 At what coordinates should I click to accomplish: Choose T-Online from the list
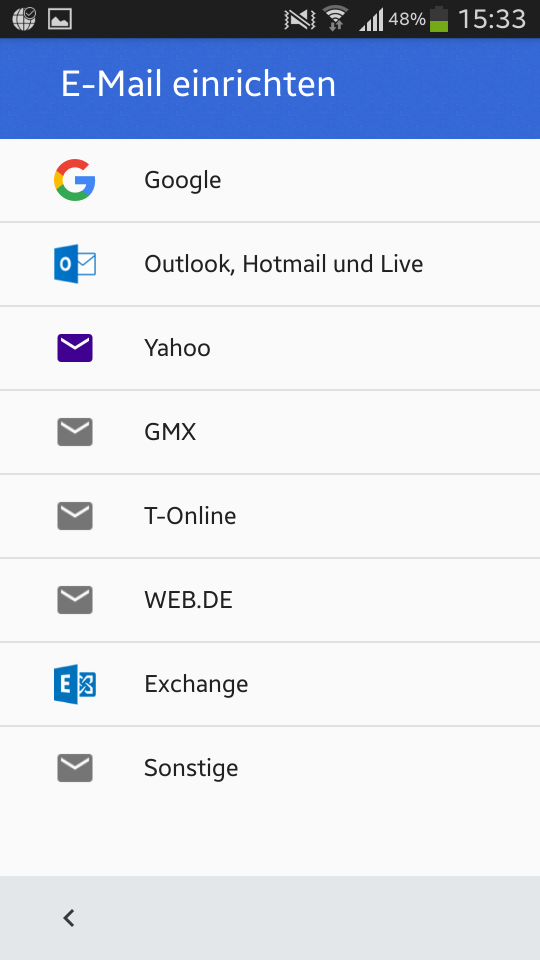point(270,516)
